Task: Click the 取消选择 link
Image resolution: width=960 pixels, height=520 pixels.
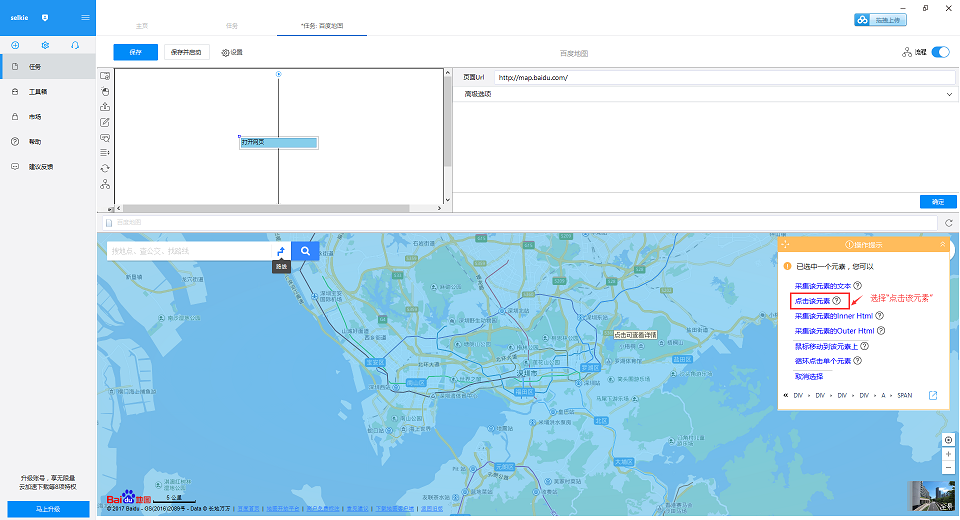Action: pyautogui.click(x=809, y=376)
